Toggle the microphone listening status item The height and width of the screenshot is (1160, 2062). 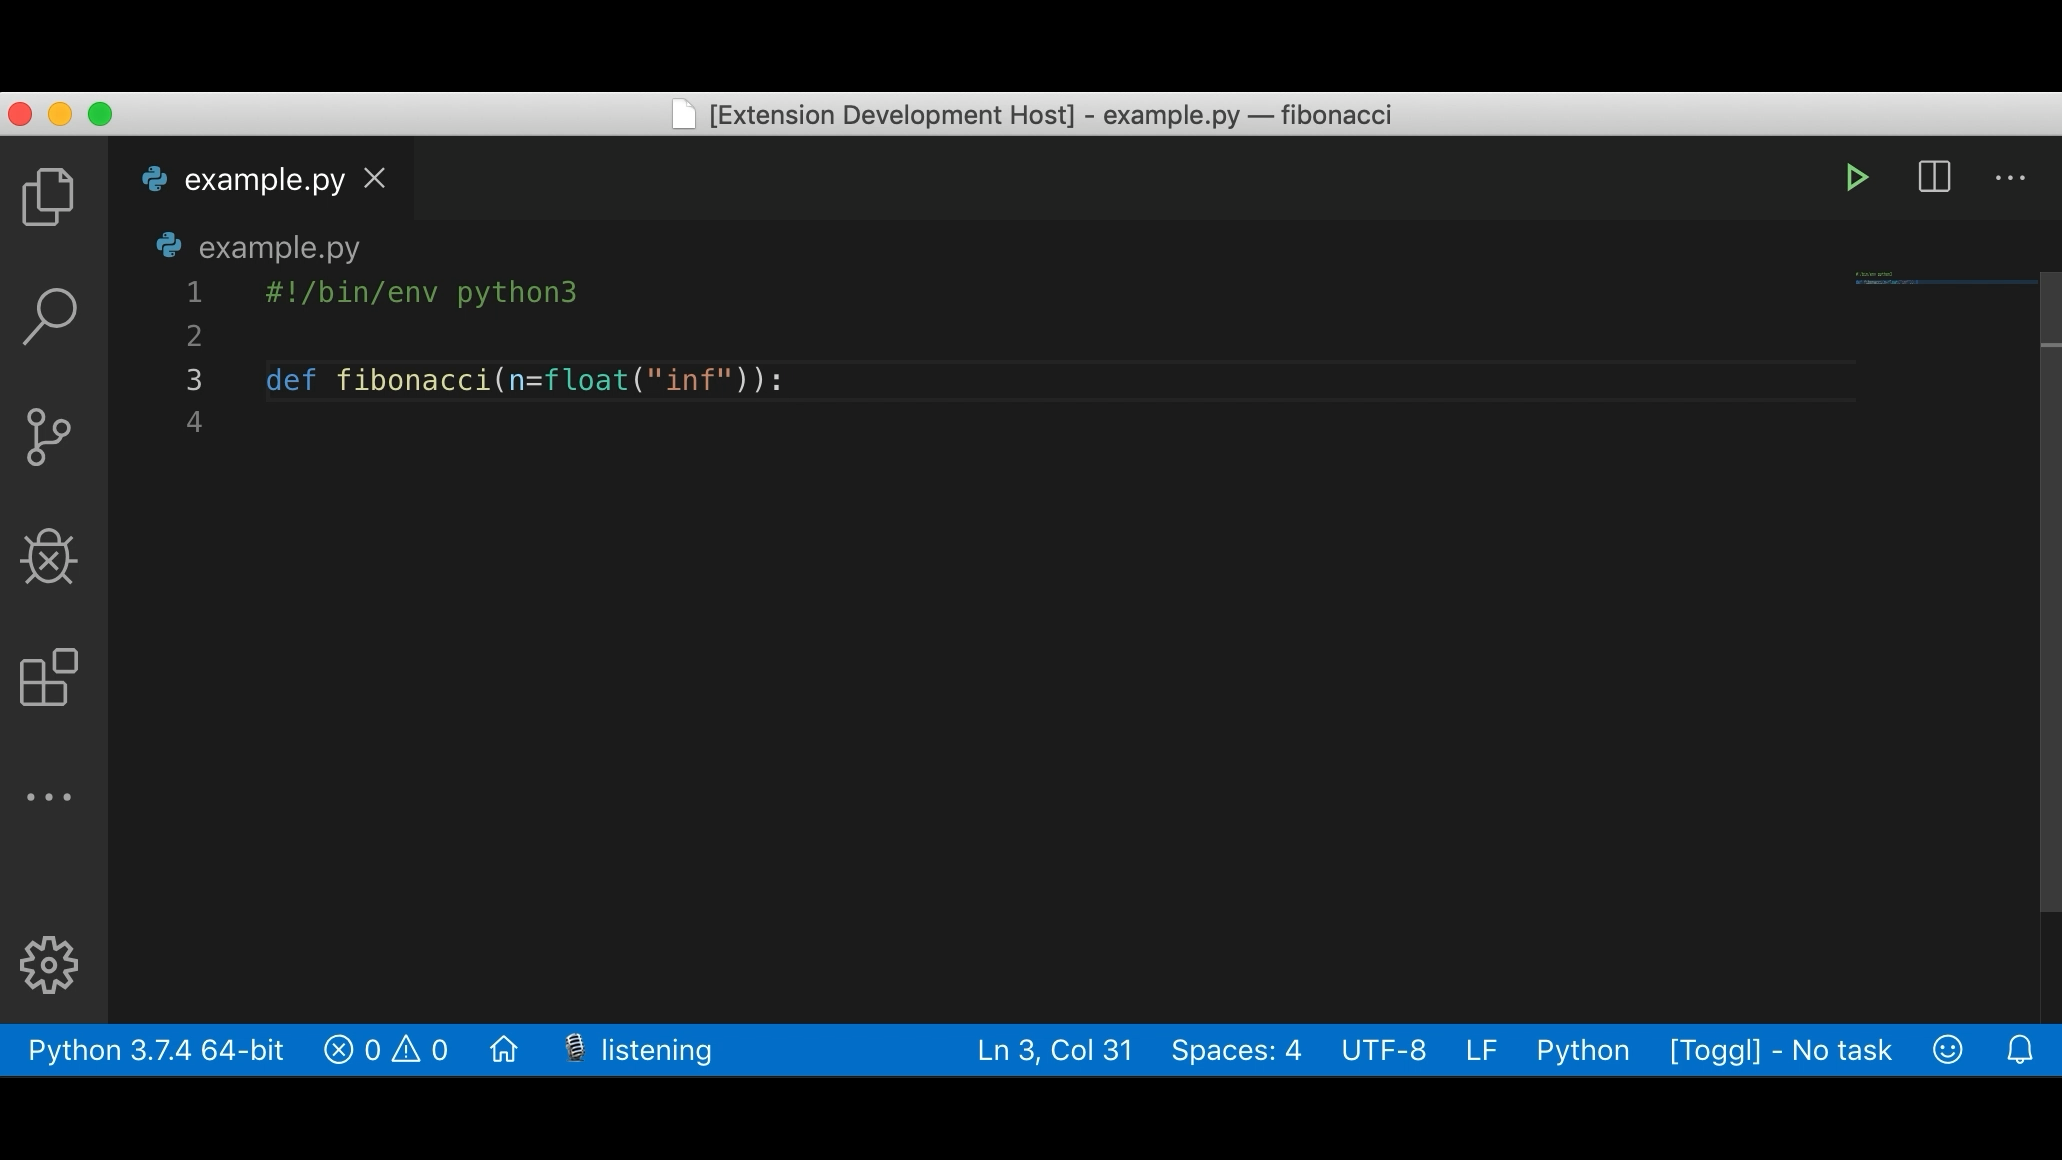638,1050
